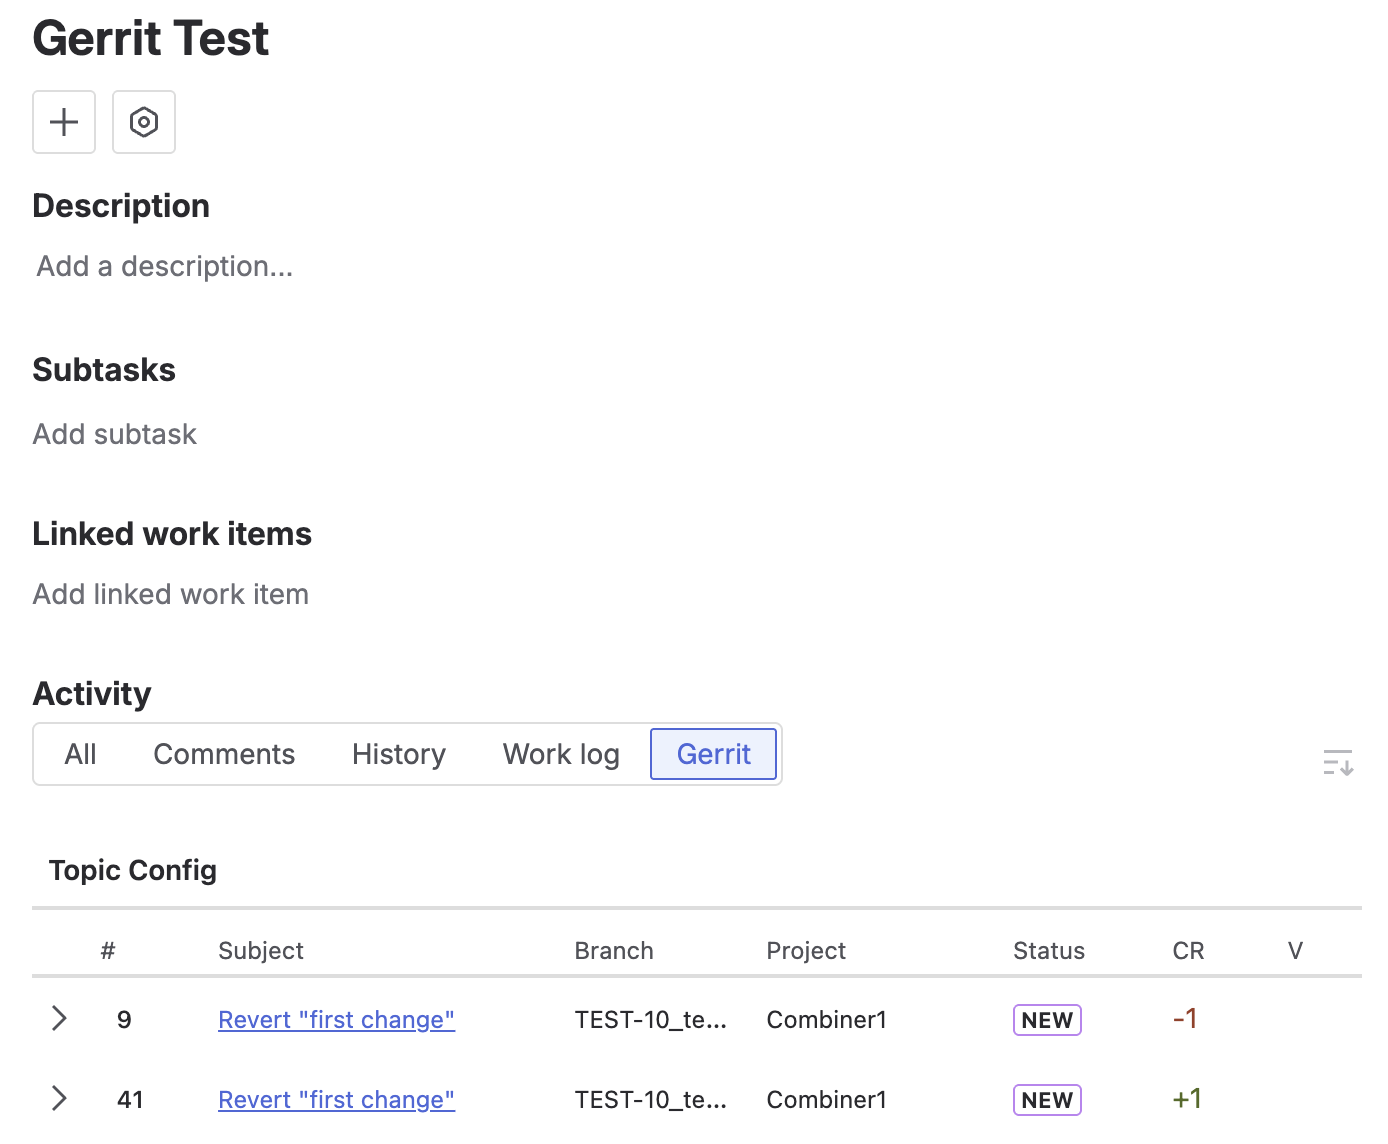Click Add linked work item
This screenshot has height=1144, width=1388.
click(171, 594)
